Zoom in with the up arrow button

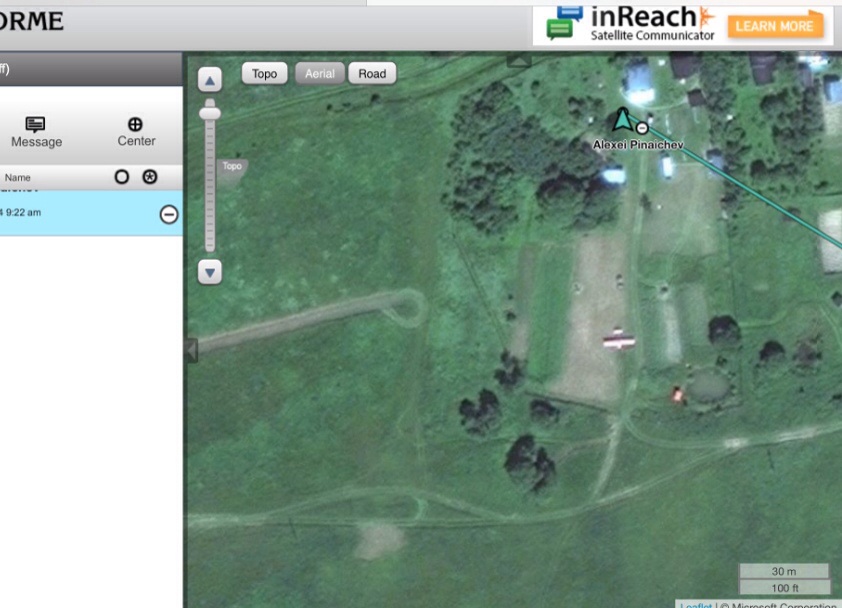pos(210,81)
